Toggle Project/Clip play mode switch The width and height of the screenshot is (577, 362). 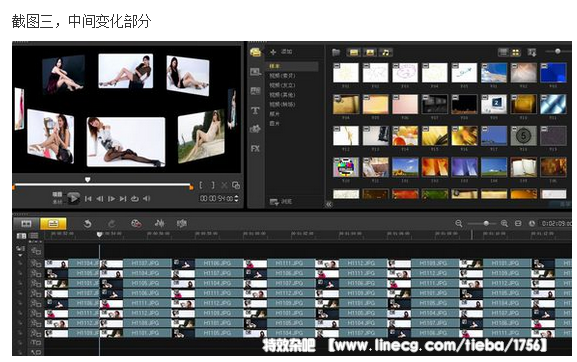click(57, 198)
